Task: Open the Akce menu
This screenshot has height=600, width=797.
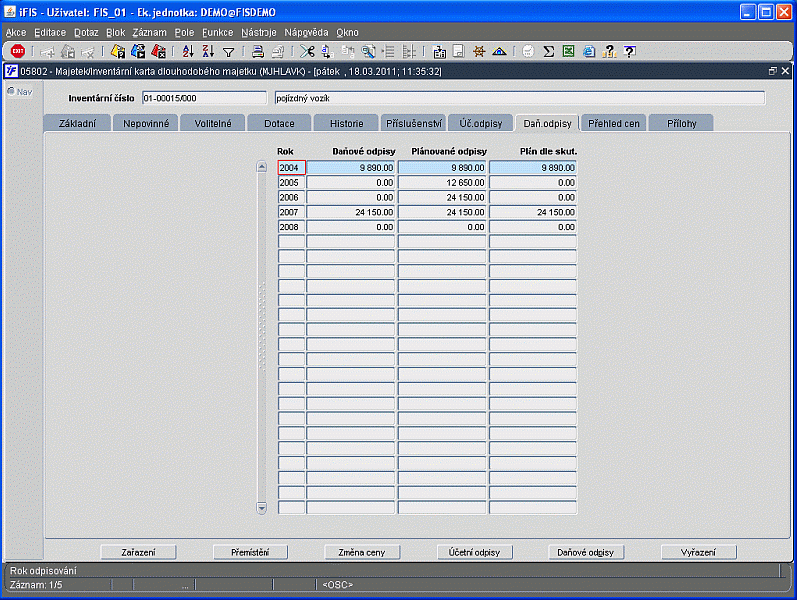Action: 16,33
